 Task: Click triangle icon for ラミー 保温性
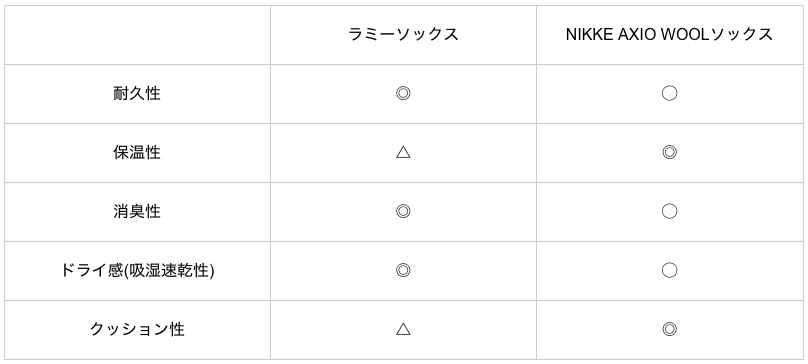pos(403,152)
